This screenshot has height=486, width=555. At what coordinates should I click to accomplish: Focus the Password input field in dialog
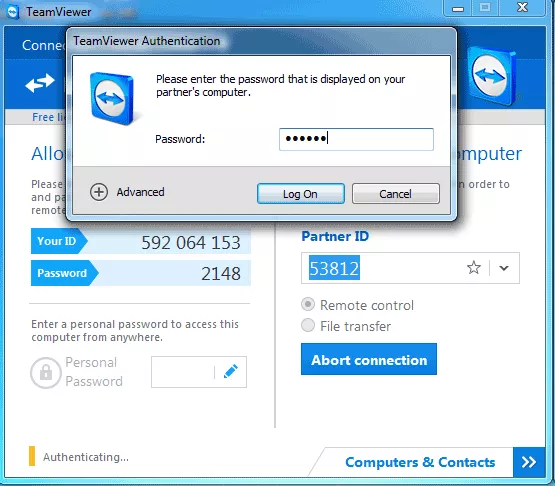(x=356, y=139)
